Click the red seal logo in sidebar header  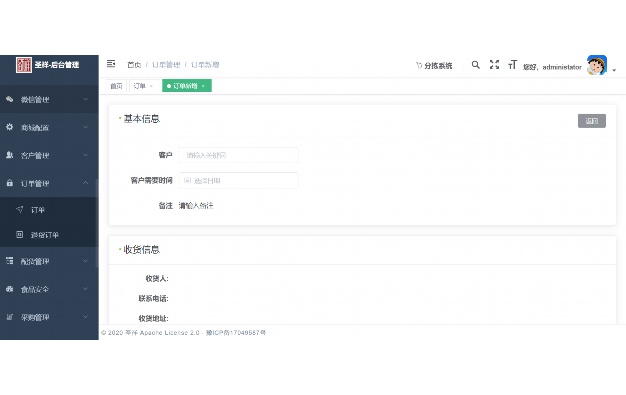[24, 65]
